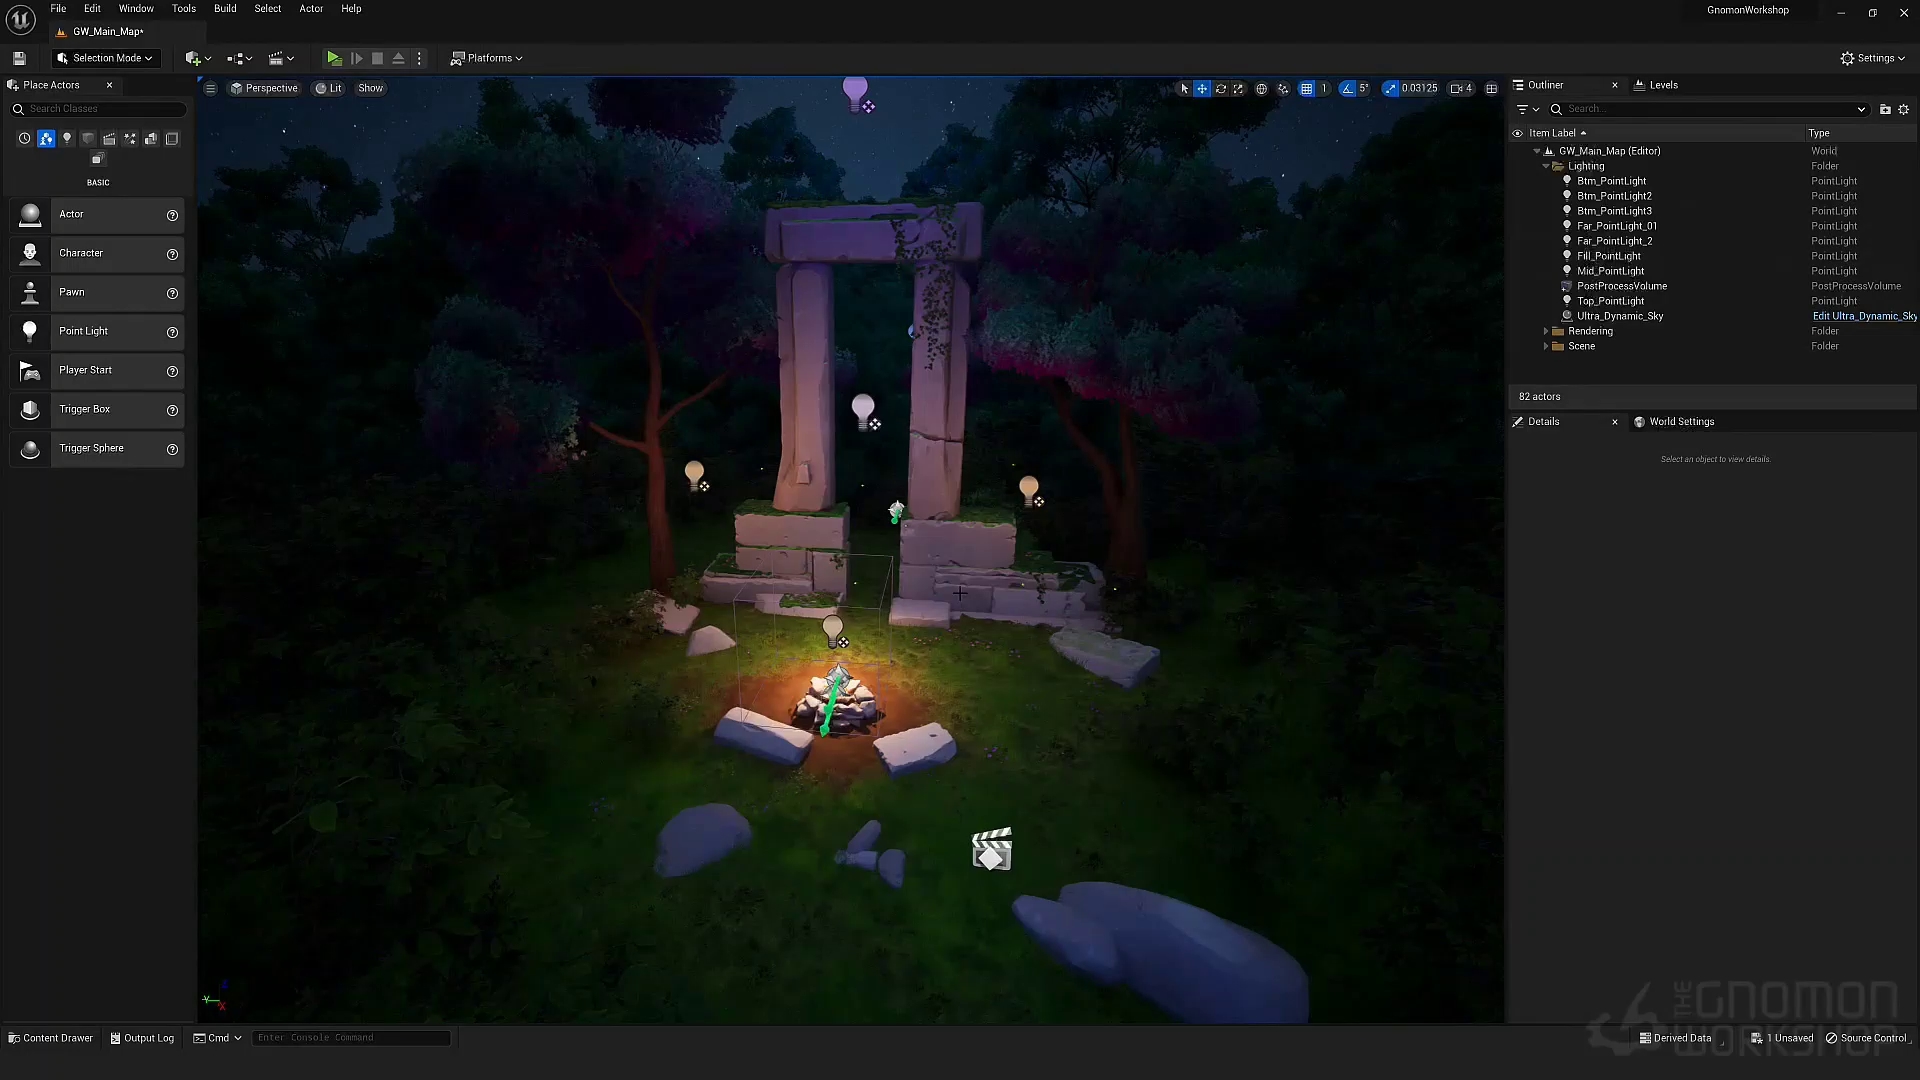Open the Selection Mode dropdown
1920x1080 pixels.
(x=105, y=58)
